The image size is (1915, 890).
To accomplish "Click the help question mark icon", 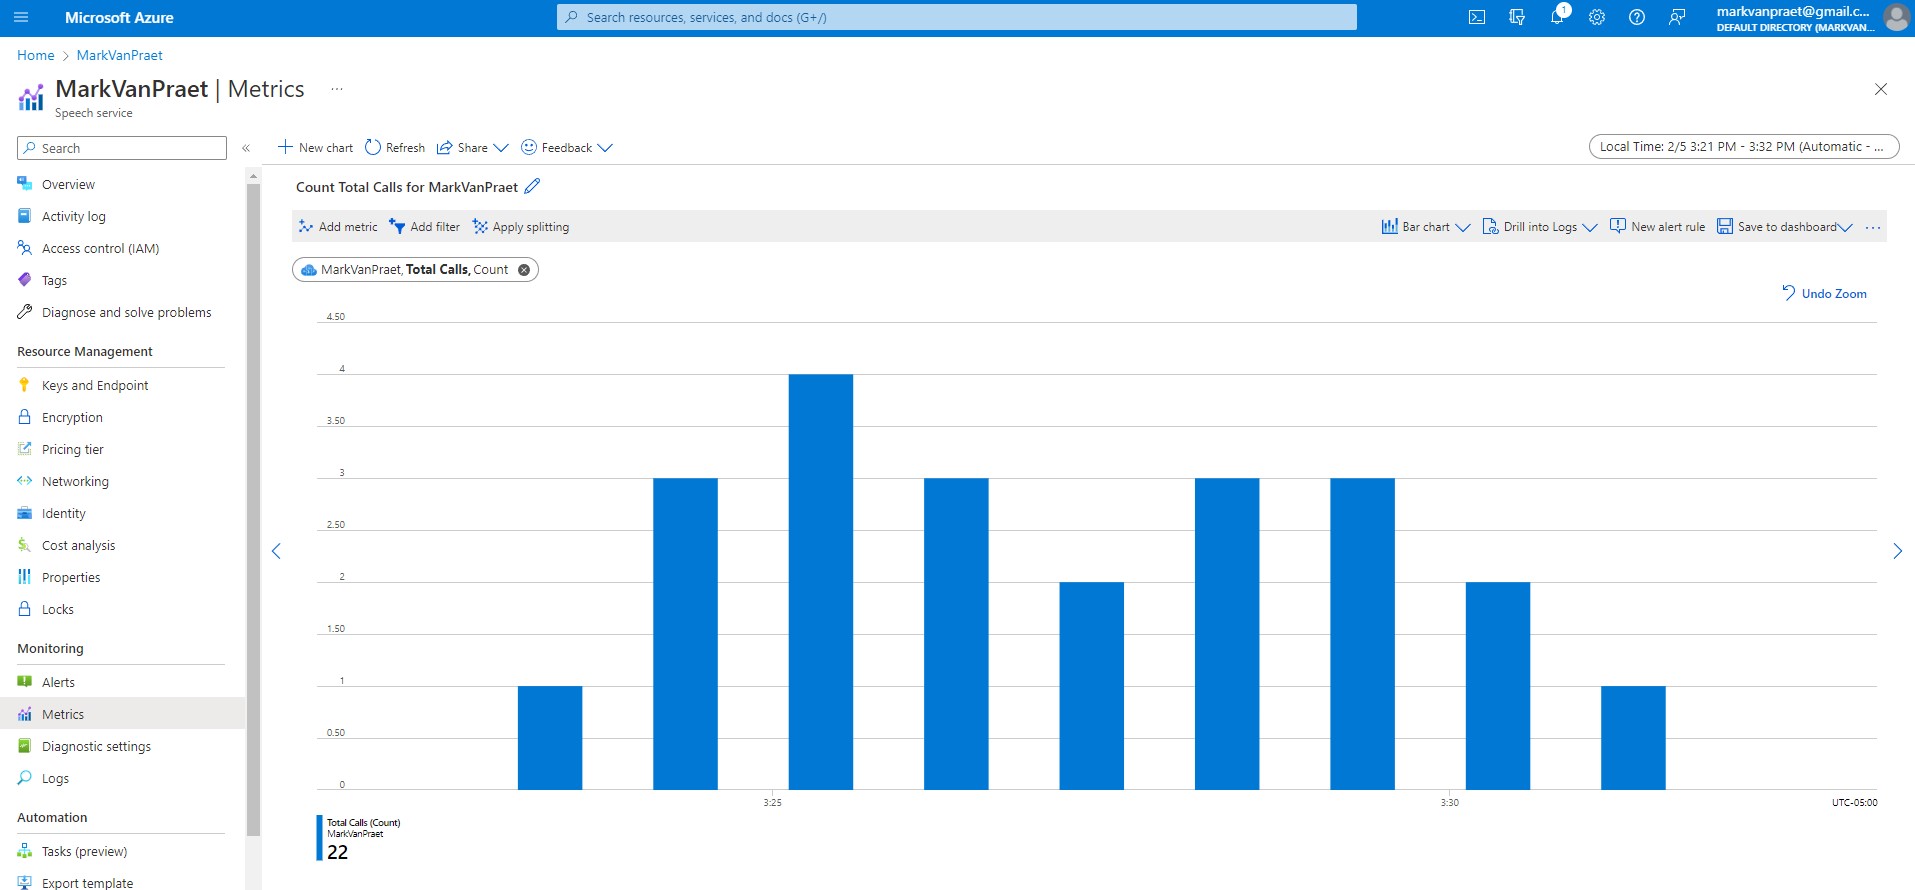I will click(x=1636, y=17).
